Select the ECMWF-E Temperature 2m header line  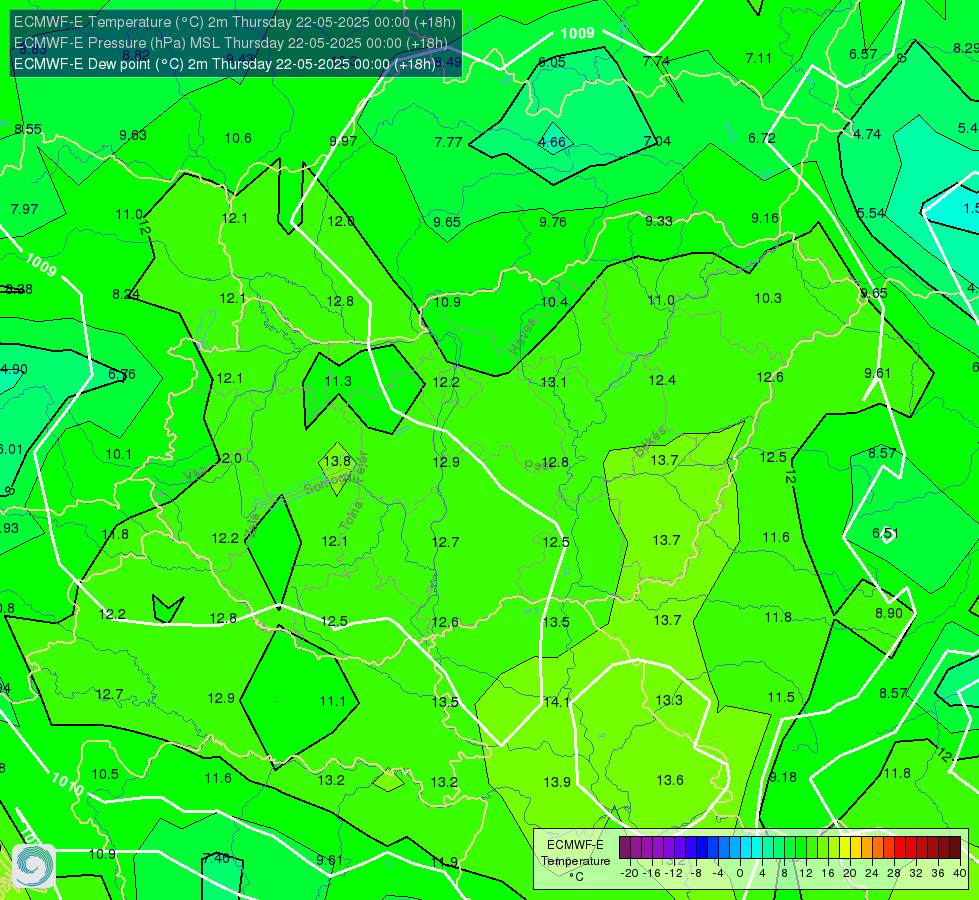point(235,22)
